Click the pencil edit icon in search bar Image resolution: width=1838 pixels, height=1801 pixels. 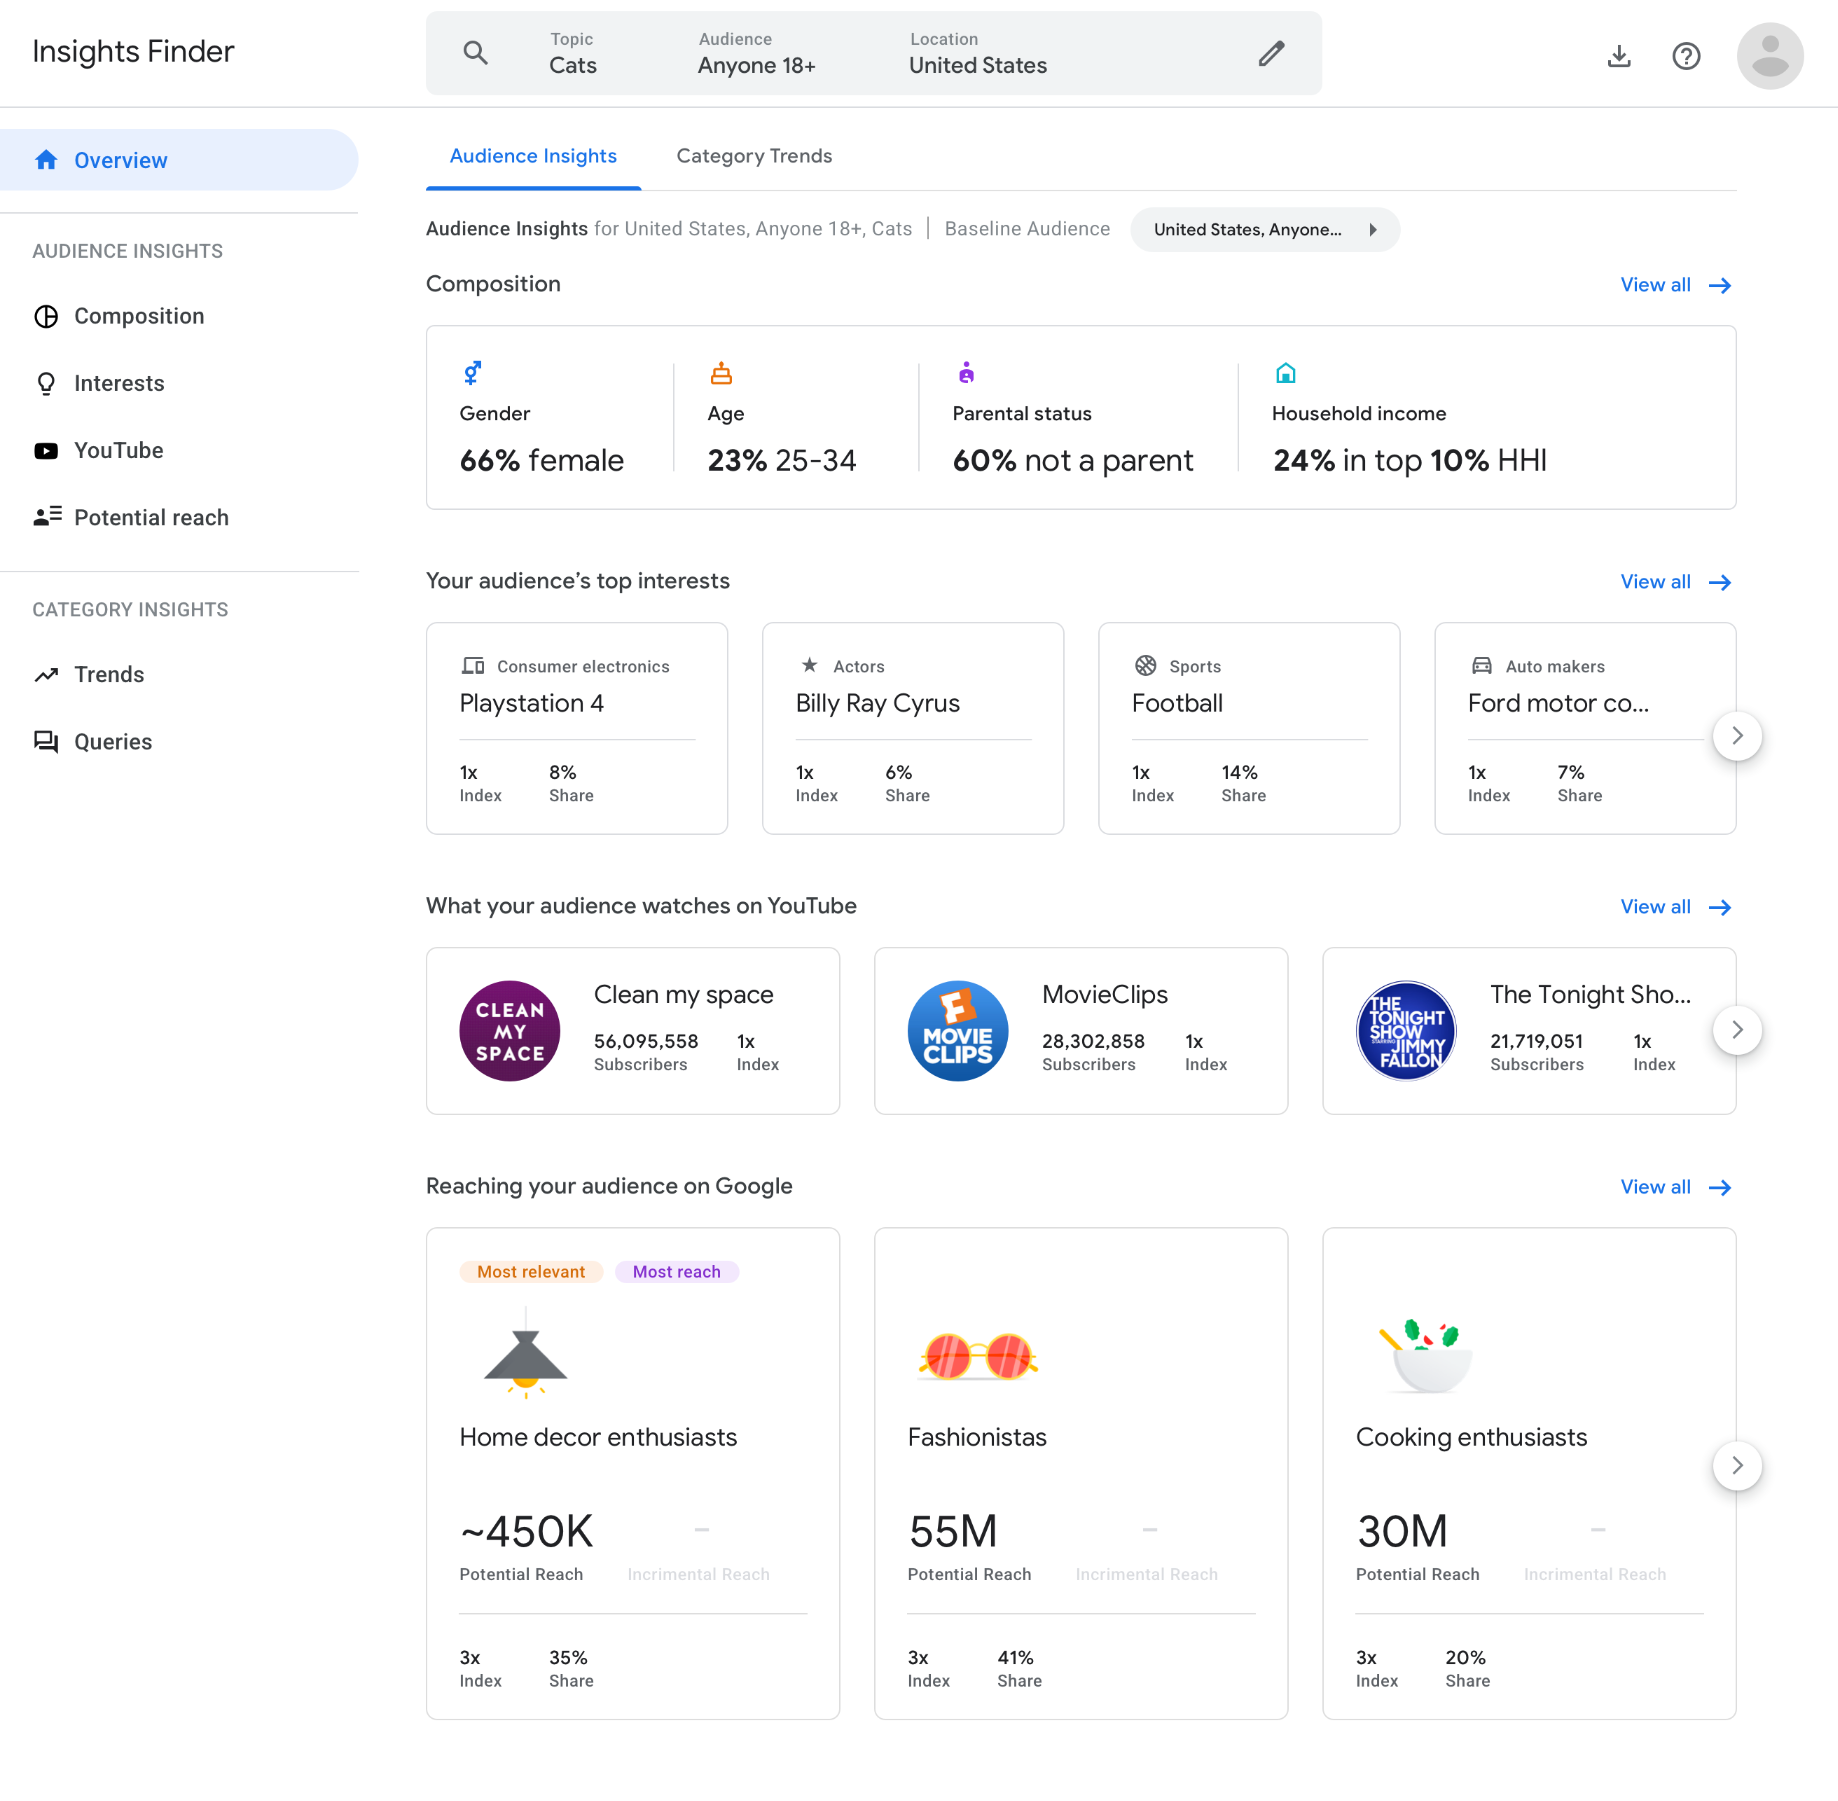(1271, 53)
